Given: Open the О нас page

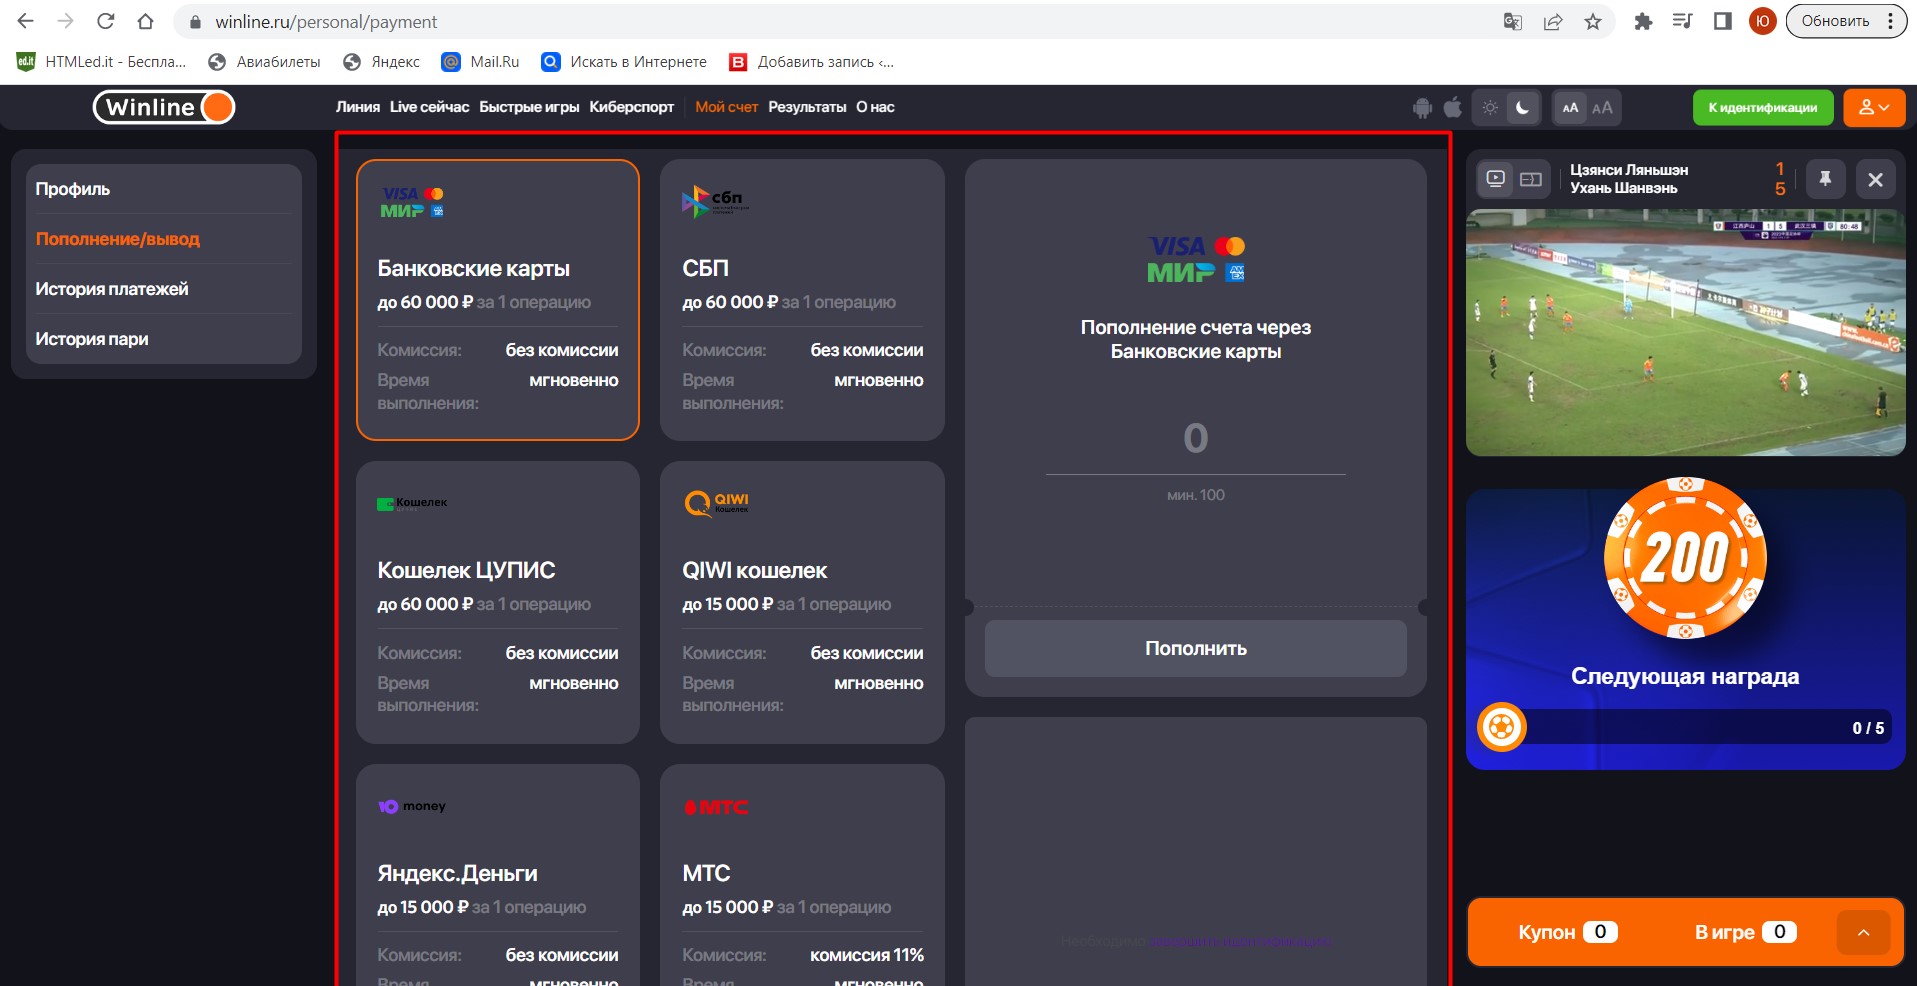Looking at the screenshot, I should (x=875, y=107).
